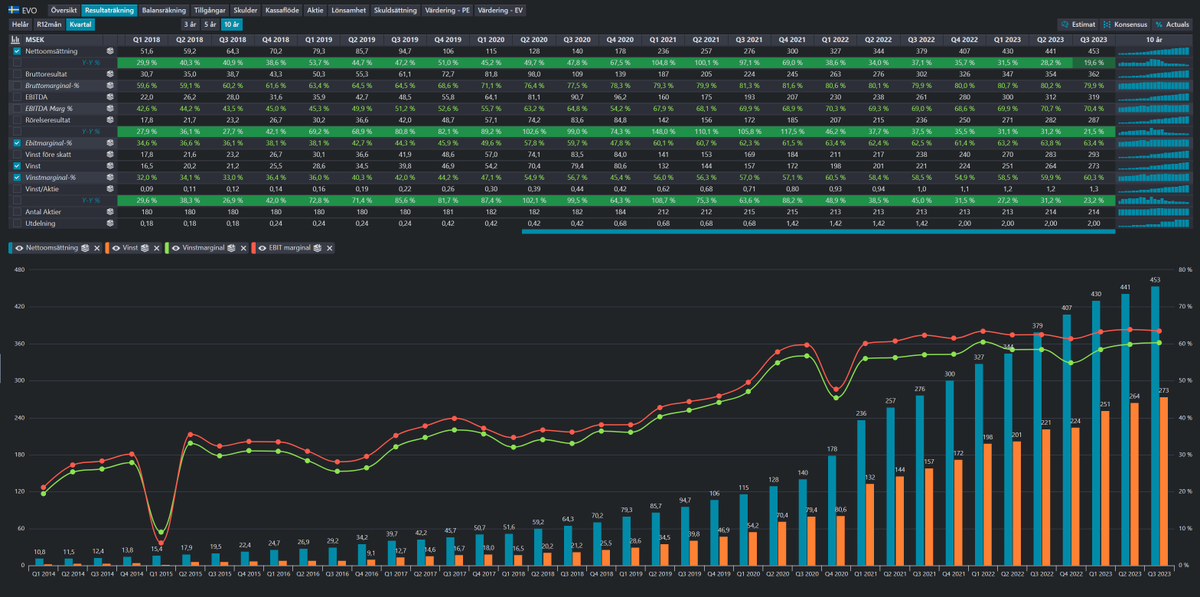The width and height of the screenshot is (1200, 597).
Task: Select the 3 år range button
Action: coord(190,24)
